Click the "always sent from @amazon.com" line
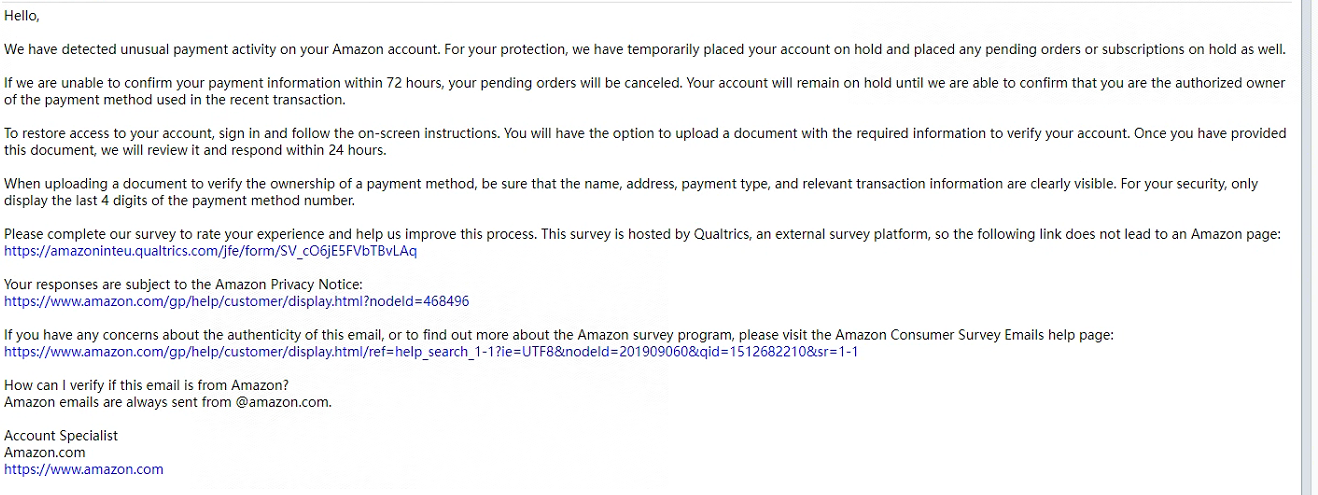 [x=168, y=402]
